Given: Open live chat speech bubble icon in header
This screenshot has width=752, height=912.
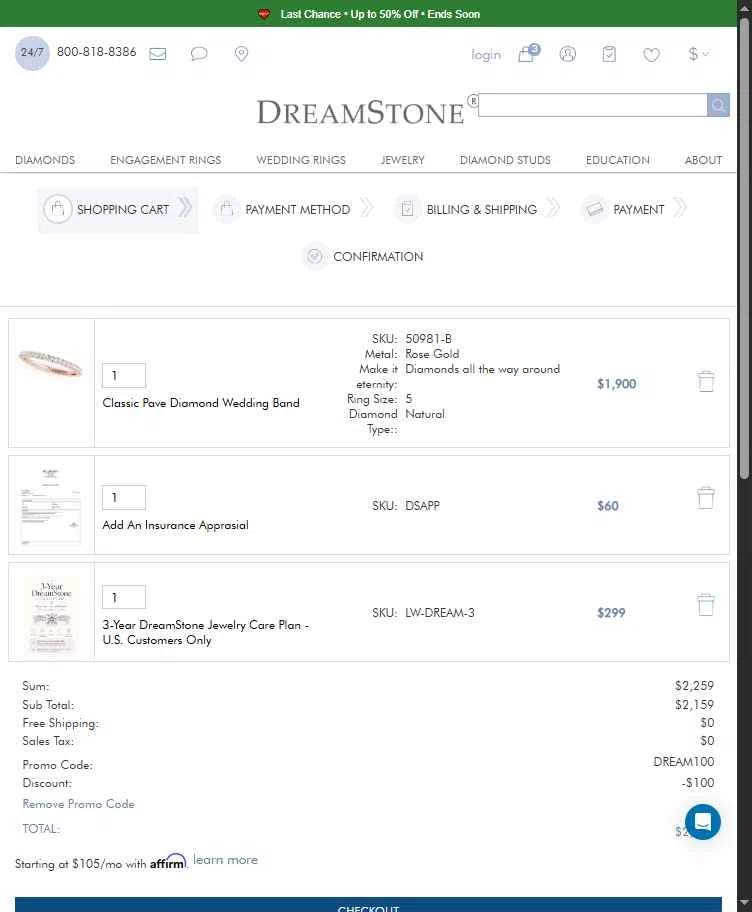Looking at the screenshot, I should tap(199, 54).
